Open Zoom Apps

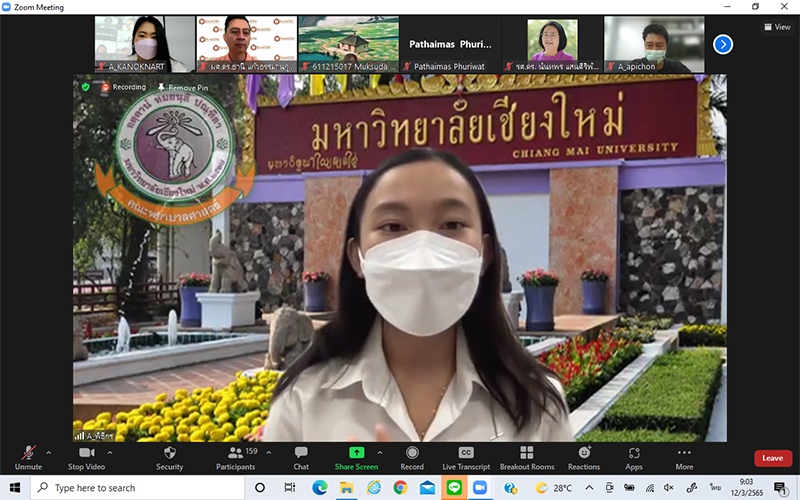pos(634,458)
